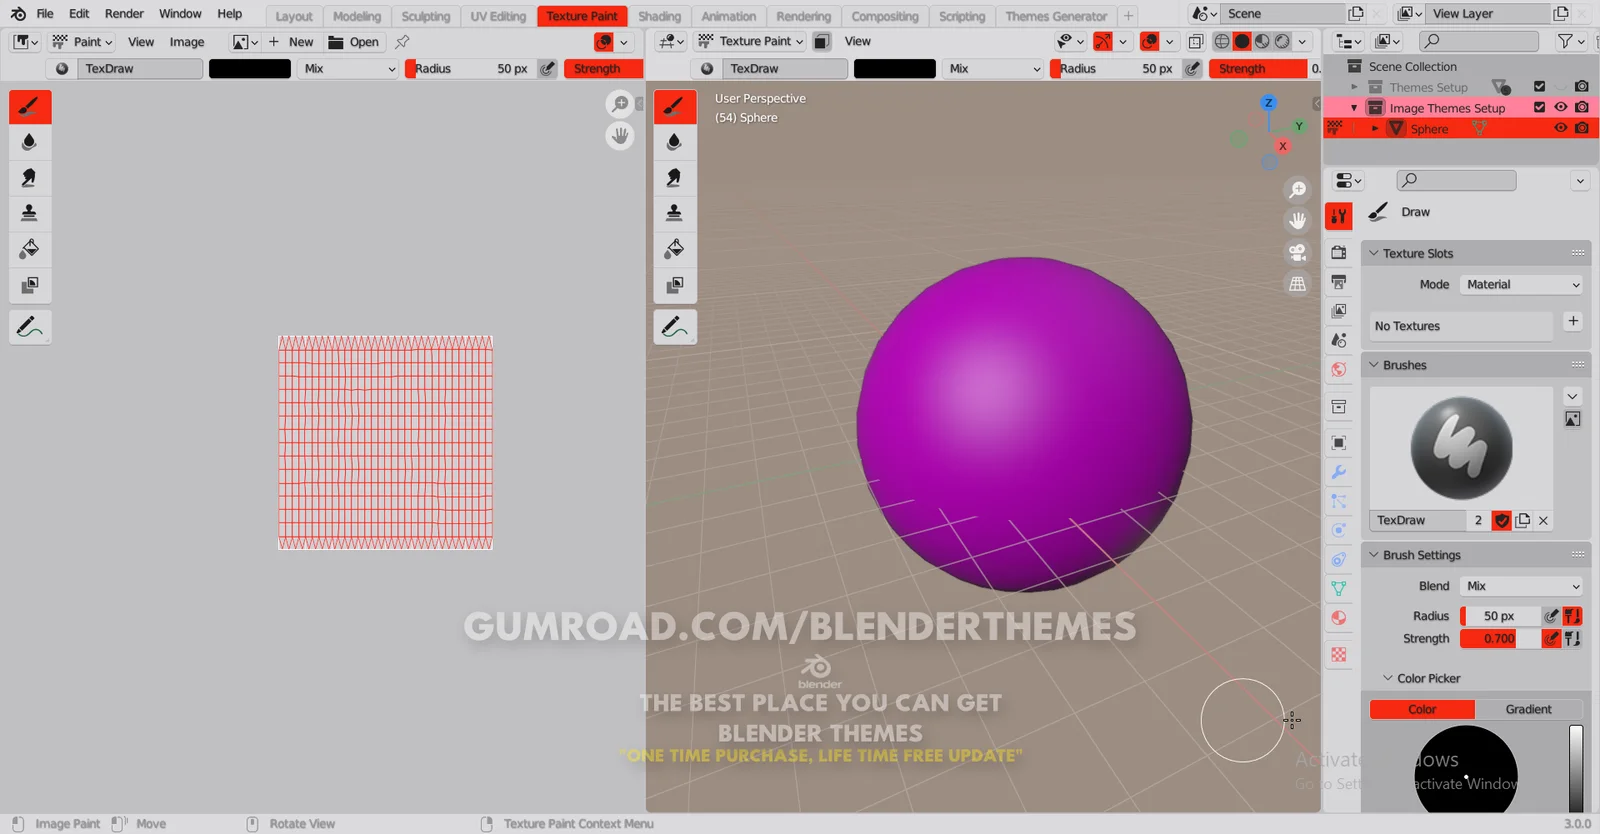Toggle radius pen pressure in properties panel
The image size is (1600, 834).
tap(1551, 616)
